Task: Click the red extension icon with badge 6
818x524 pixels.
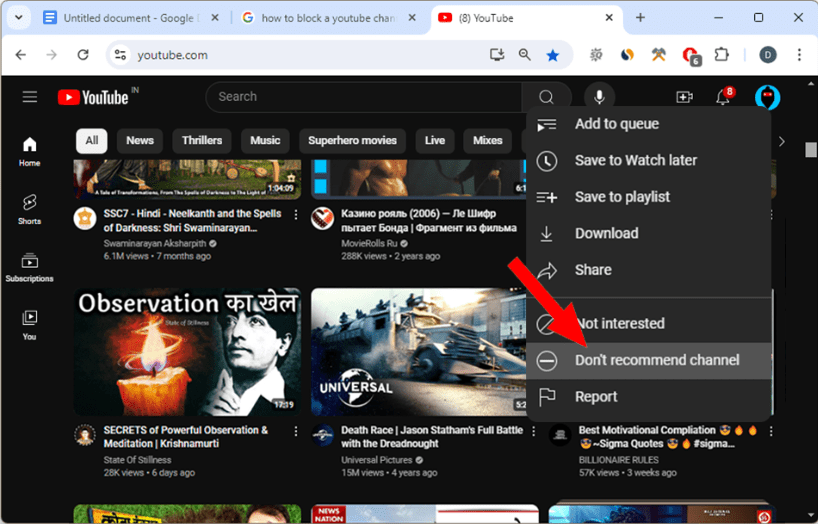Action: coord(691,55)
